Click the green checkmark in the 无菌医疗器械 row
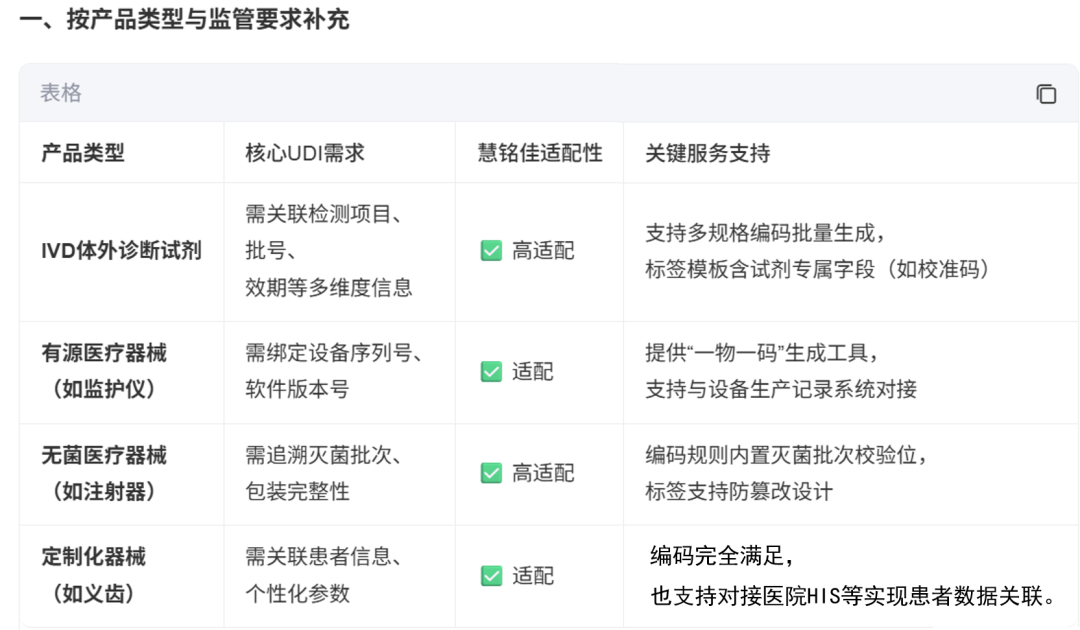 point(491,473)
